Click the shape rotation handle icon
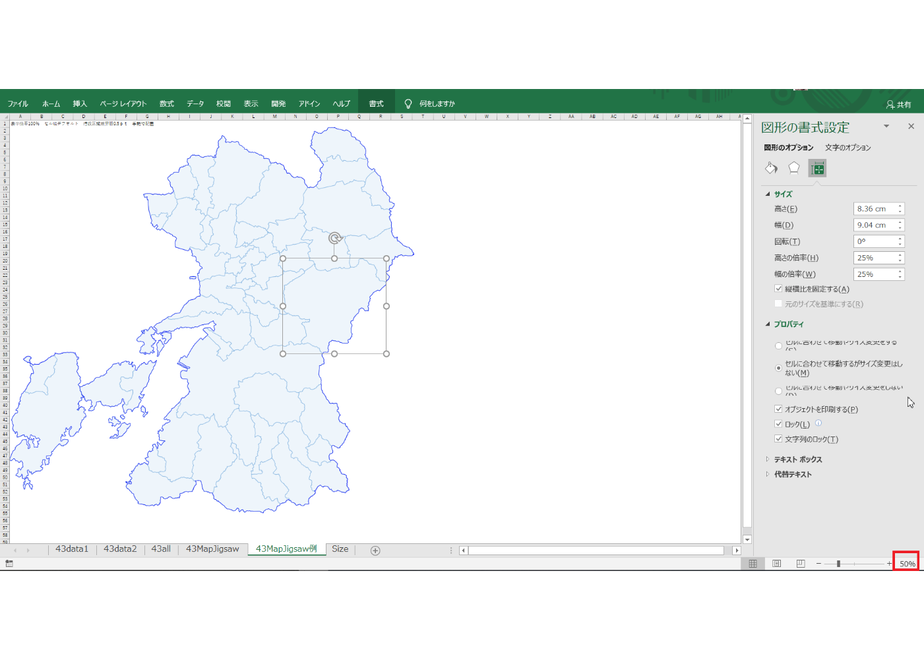 pyautogui.click(x=335, y=238)
